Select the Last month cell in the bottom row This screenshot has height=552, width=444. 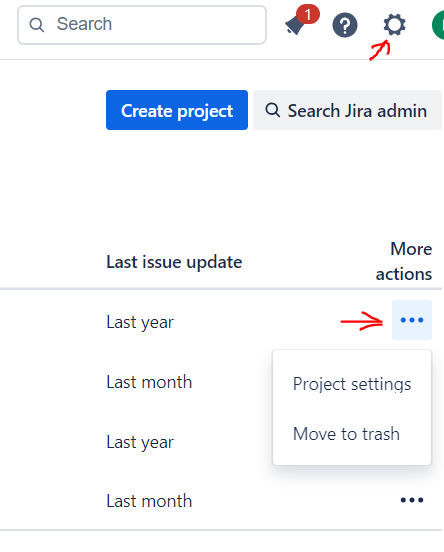(149, 501)
